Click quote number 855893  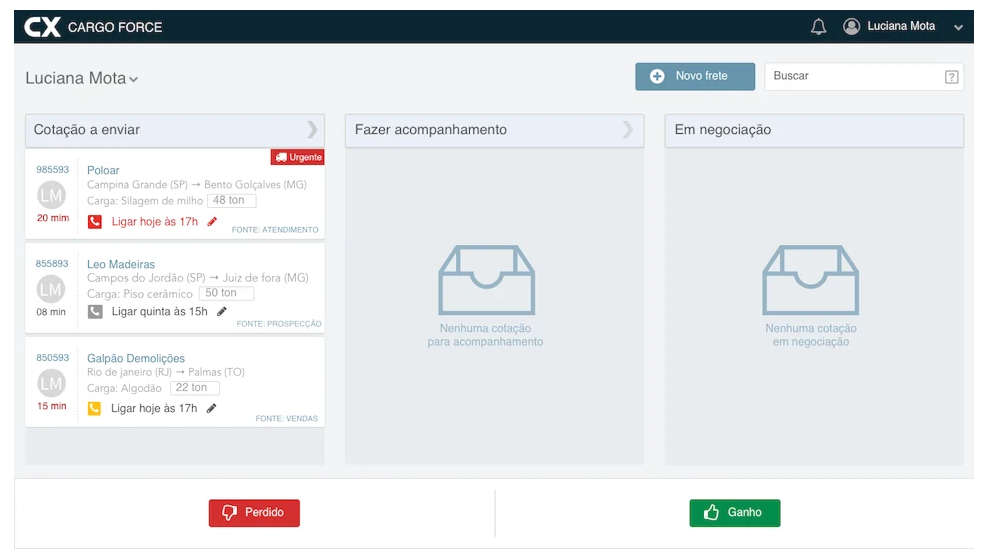[x=52, y=263]
